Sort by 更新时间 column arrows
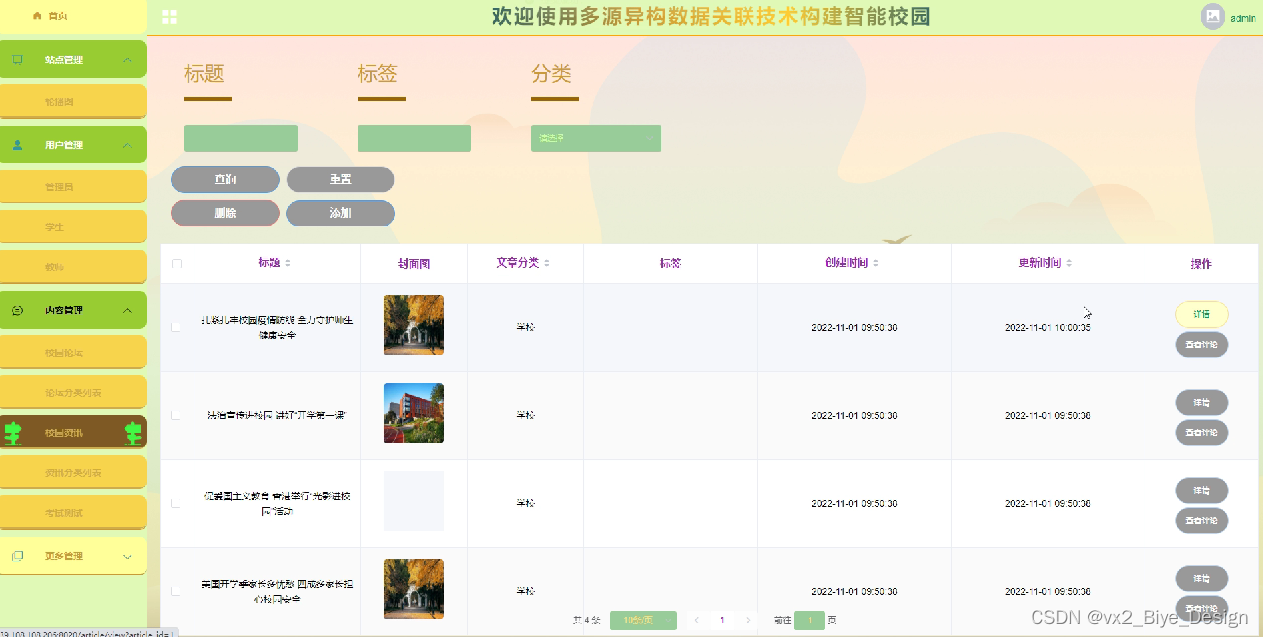 coord(1069,263)
